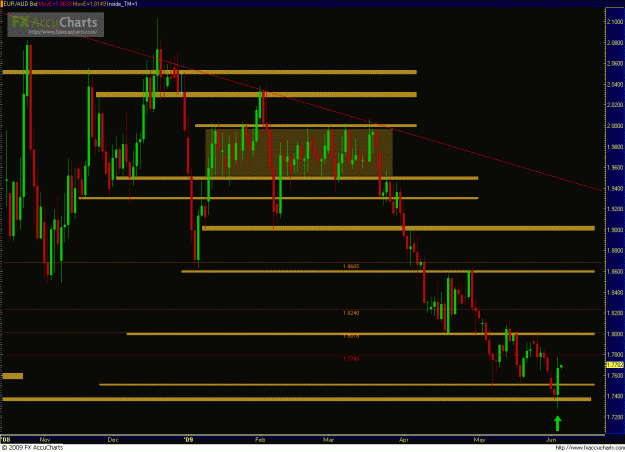Screen dimensions: 625x452
Task: Click the 2.1000 price axis label
Action: click(615, 22)
